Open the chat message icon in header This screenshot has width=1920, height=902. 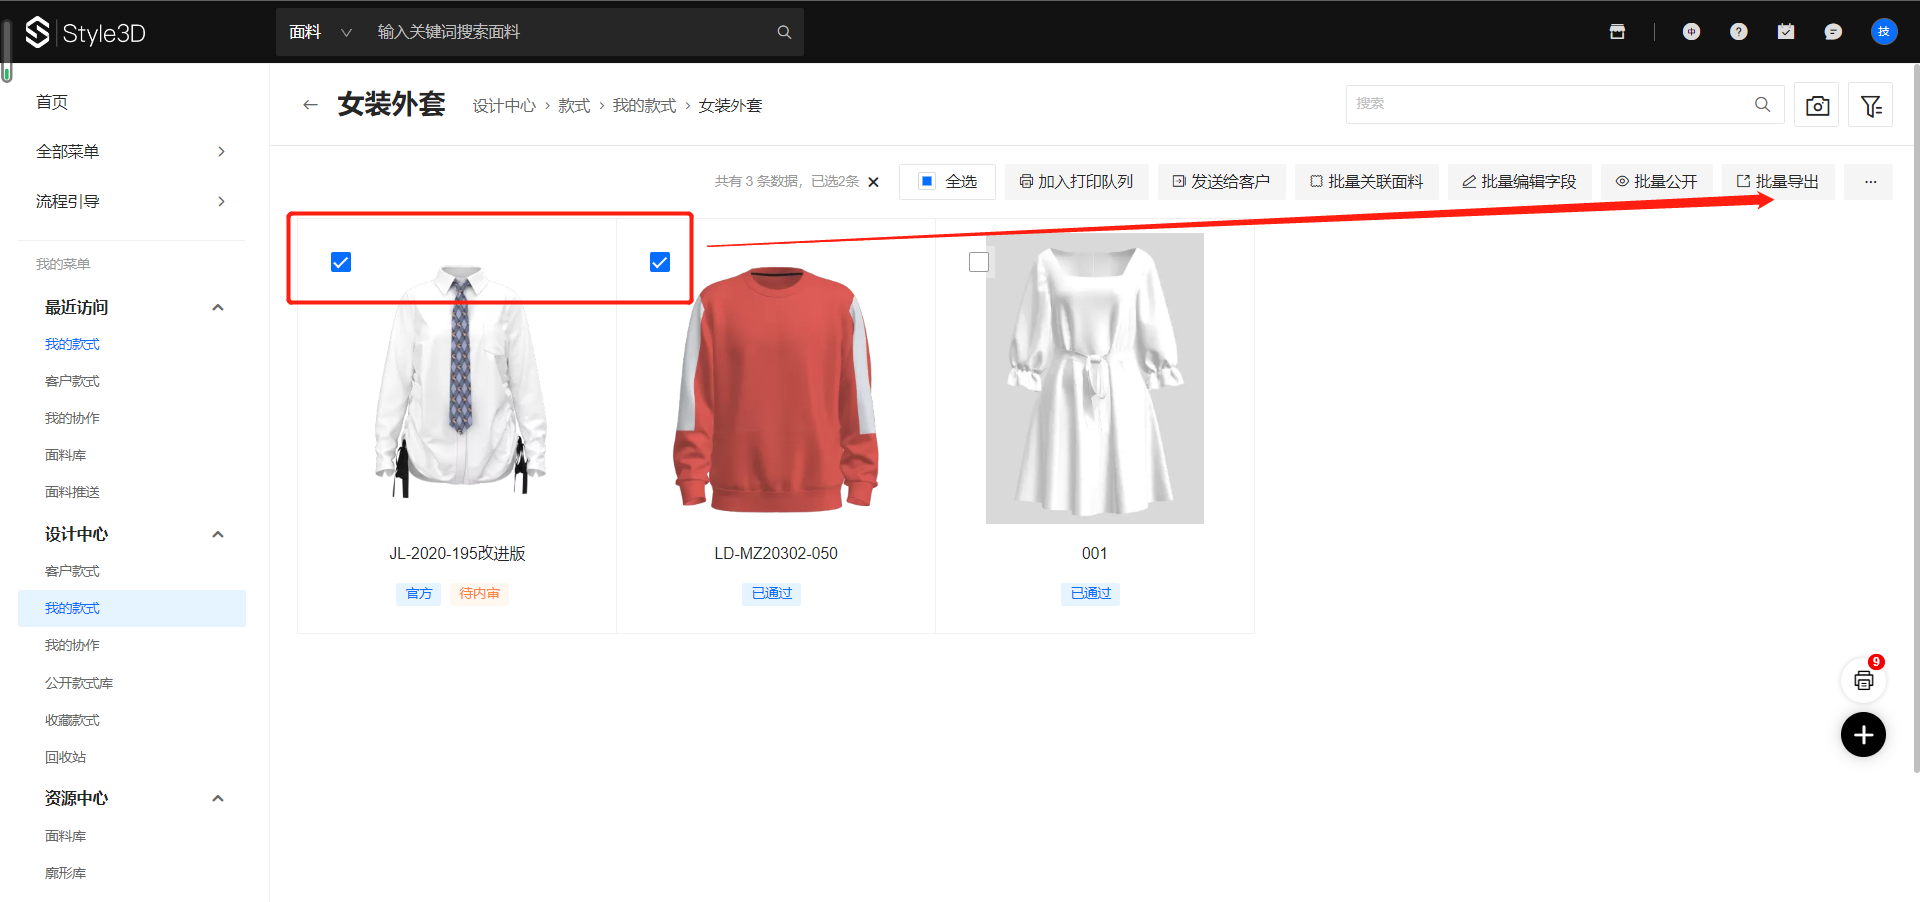coord(1832,32)
